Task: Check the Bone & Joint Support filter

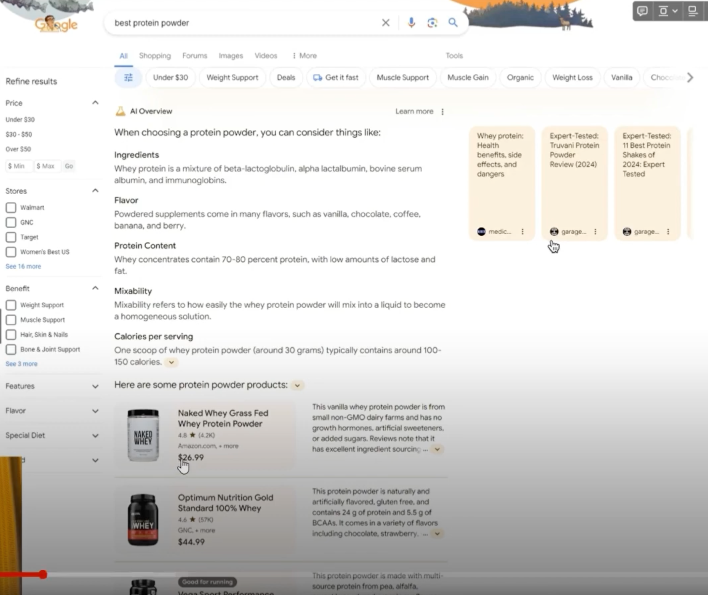Action: tap(11, 349)
